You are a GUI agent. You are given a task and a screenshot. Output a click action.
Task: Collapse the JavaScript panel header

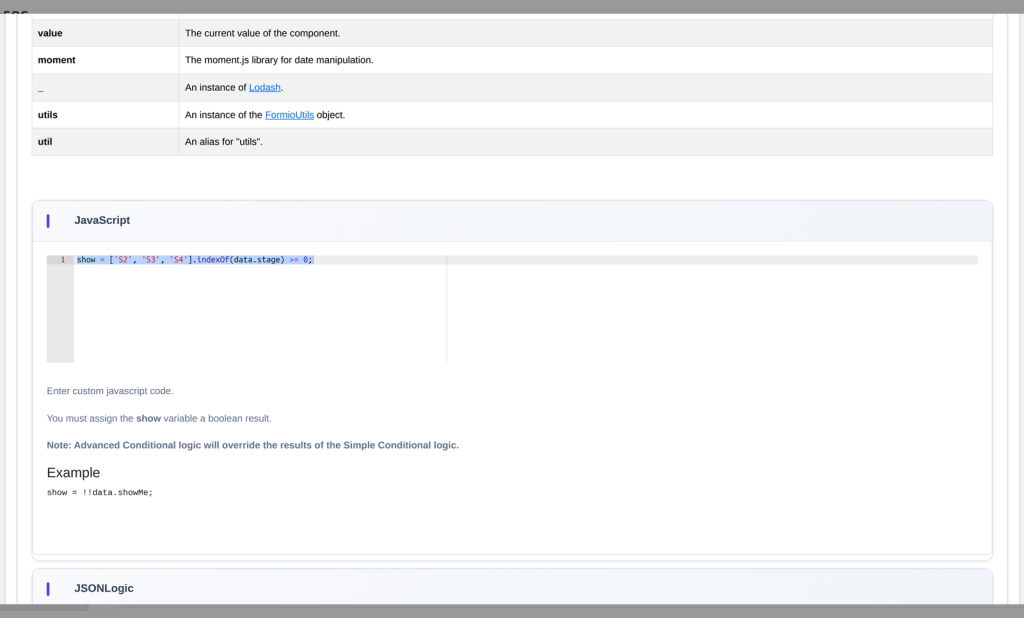(512, 221)
